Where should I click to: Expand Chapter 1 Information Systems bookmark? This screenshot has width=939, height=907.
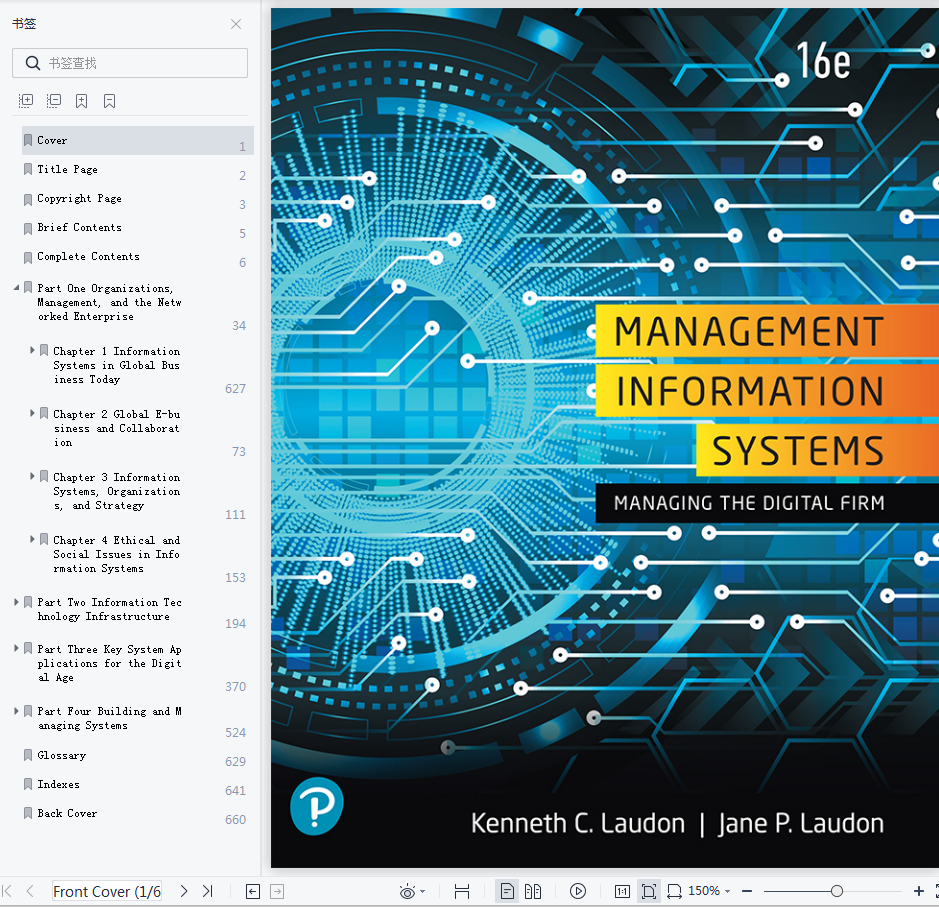(x=32, y=350)
